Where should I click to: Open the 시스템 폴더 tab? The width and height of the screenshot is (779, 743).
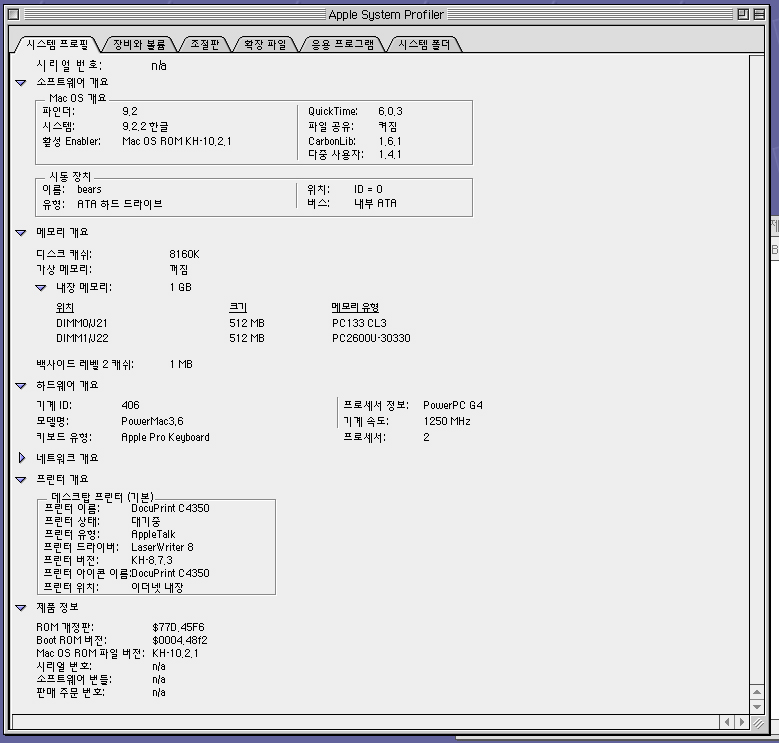coord(424,45)
